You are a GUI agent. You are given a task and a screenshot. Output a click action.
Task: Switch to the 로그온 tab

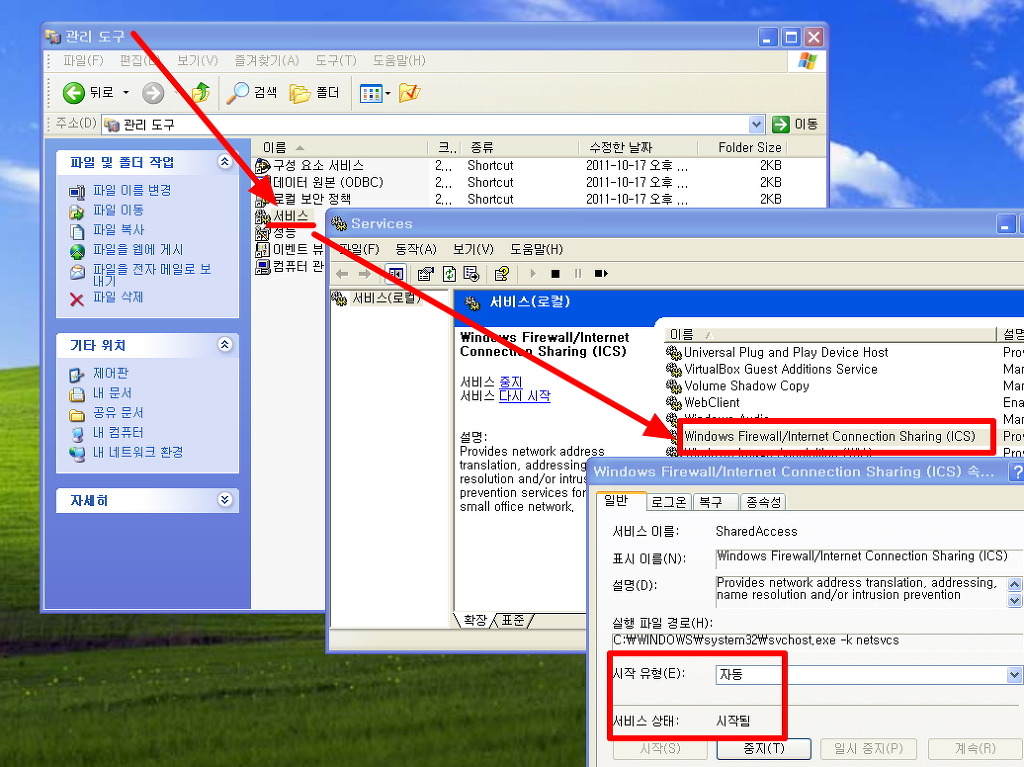[668, 502]
